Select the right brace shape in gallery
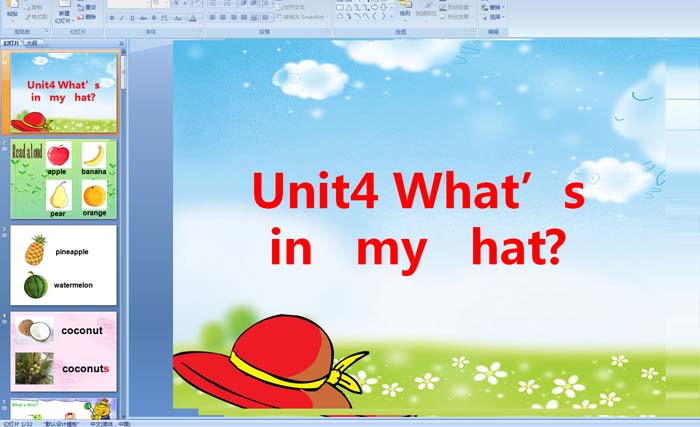Viewport: 700px width, 427px height. (383, 16)
